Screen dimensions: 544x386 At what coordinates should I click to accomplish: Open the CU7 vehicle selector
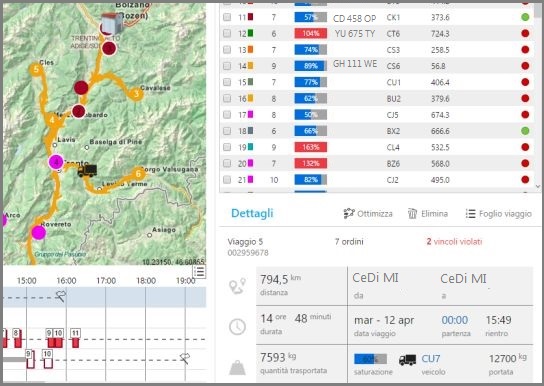[x=431, y=359]
